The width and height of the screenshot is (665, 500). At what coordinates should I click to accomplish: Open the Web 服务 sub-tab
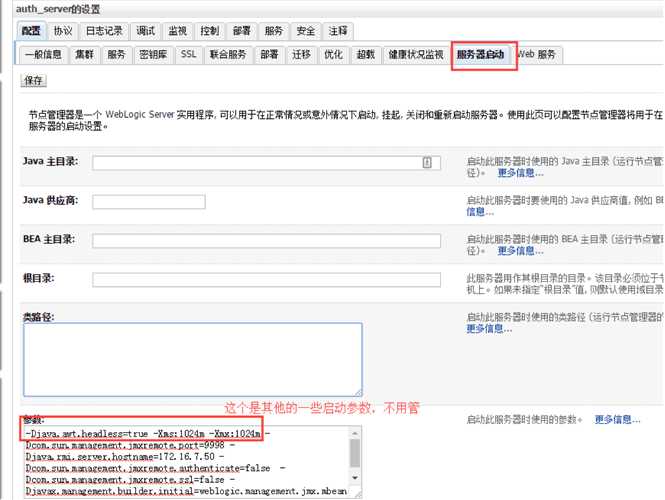pos(537,55)
